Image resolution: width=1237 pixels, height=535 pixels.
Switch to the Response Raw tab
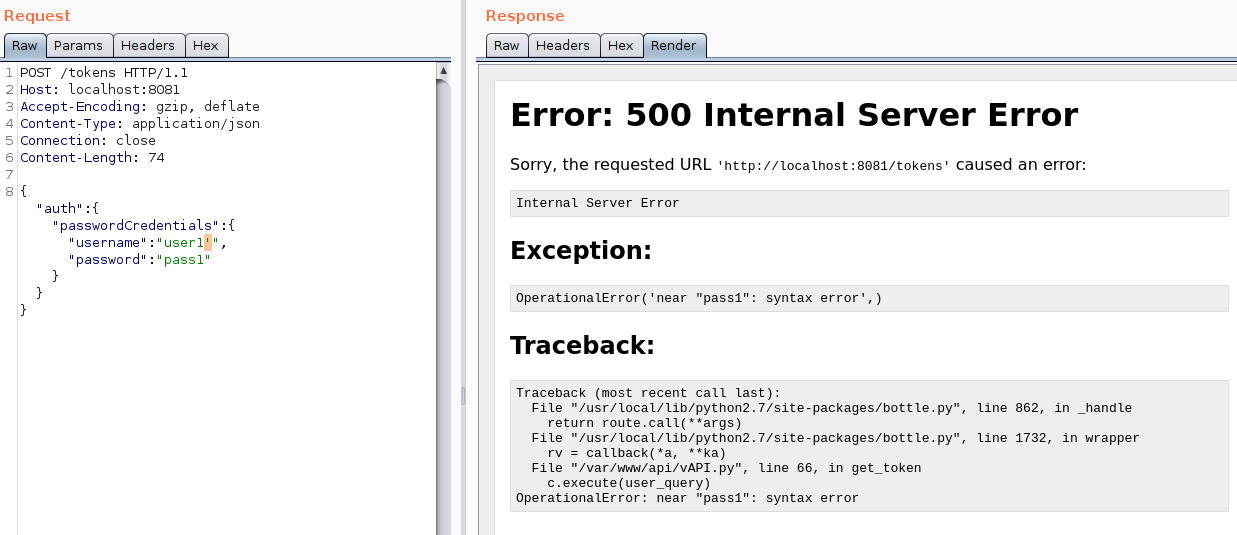point(506,46)
